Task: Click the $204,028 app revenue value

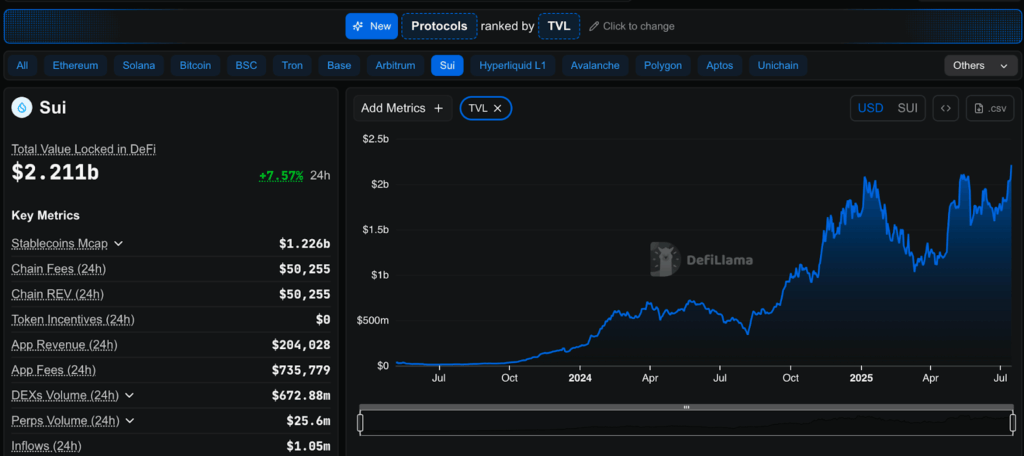Action: coord(301,345)
